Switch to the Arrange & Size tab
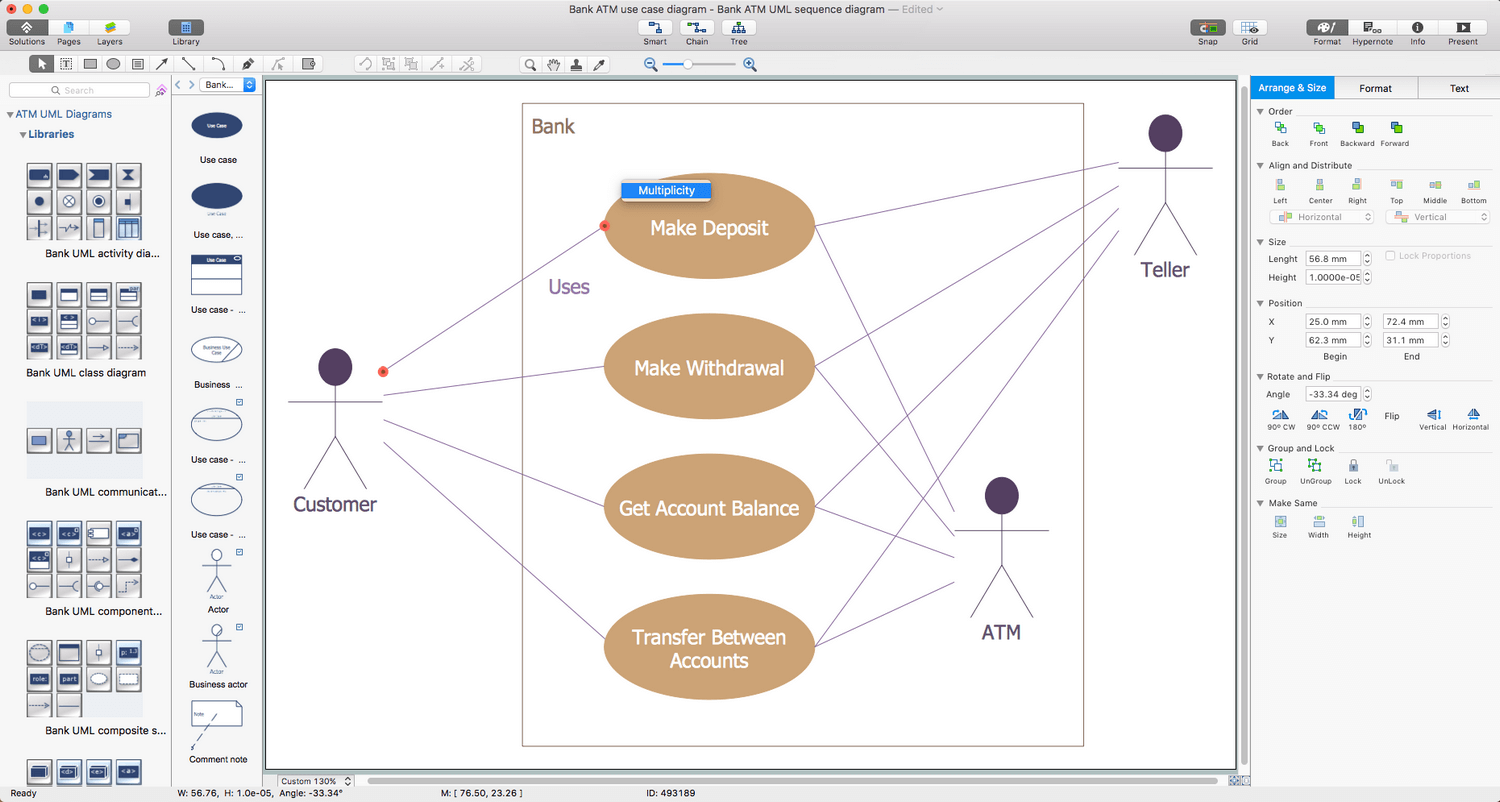The image size is (1500, 802). coord(1292,88)
